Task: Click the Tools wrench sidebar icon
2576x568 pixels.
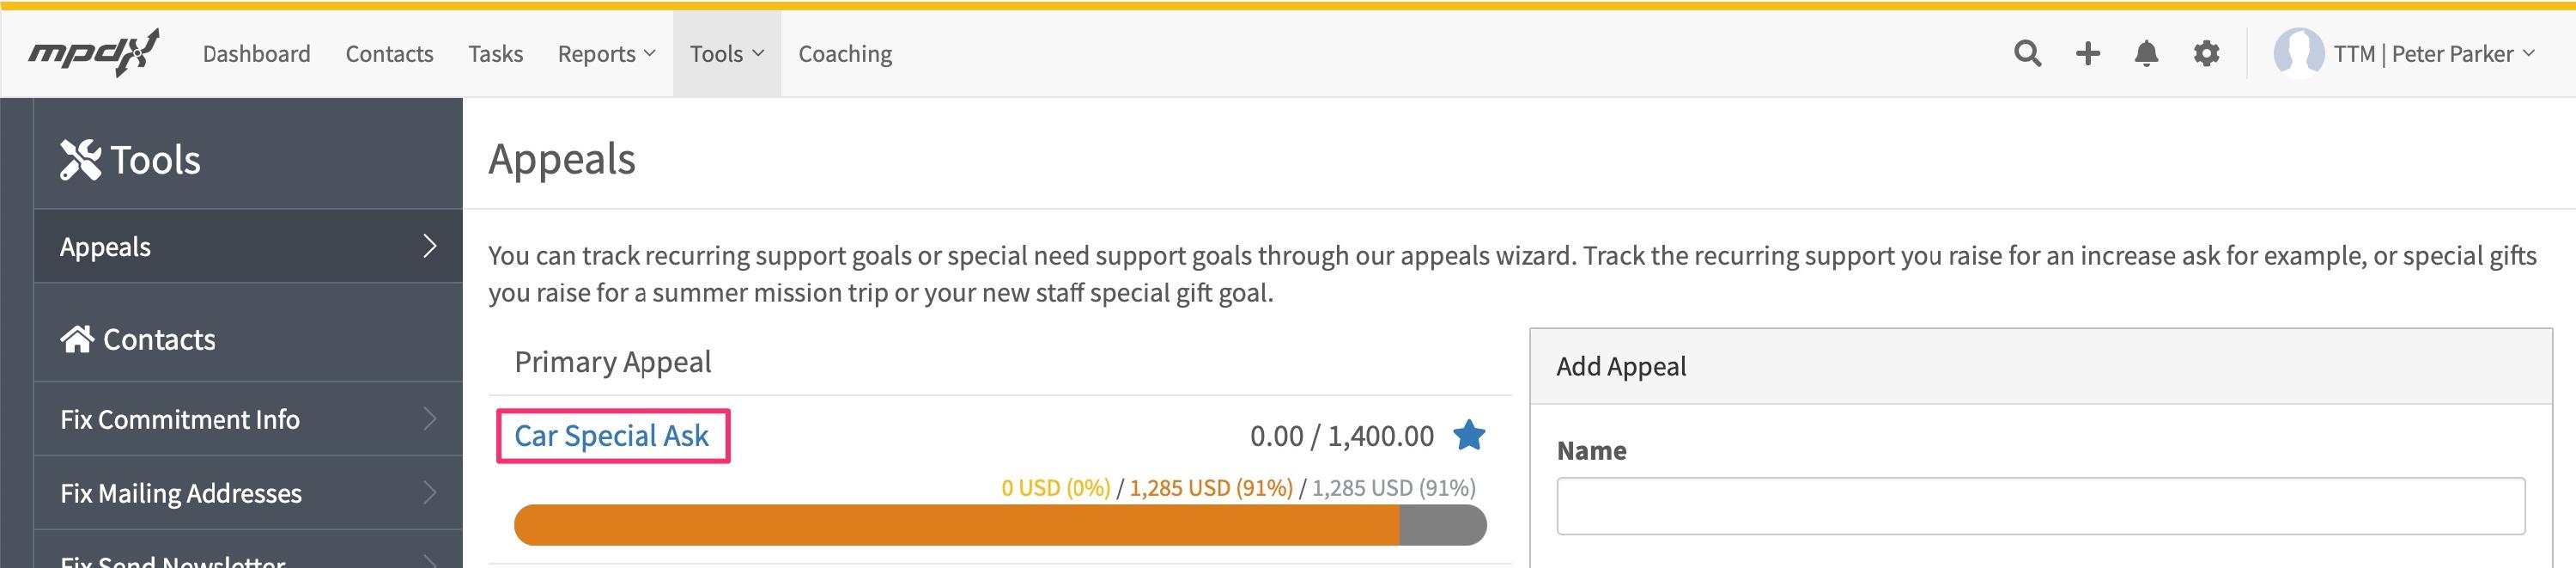Action: click(80, 160)
